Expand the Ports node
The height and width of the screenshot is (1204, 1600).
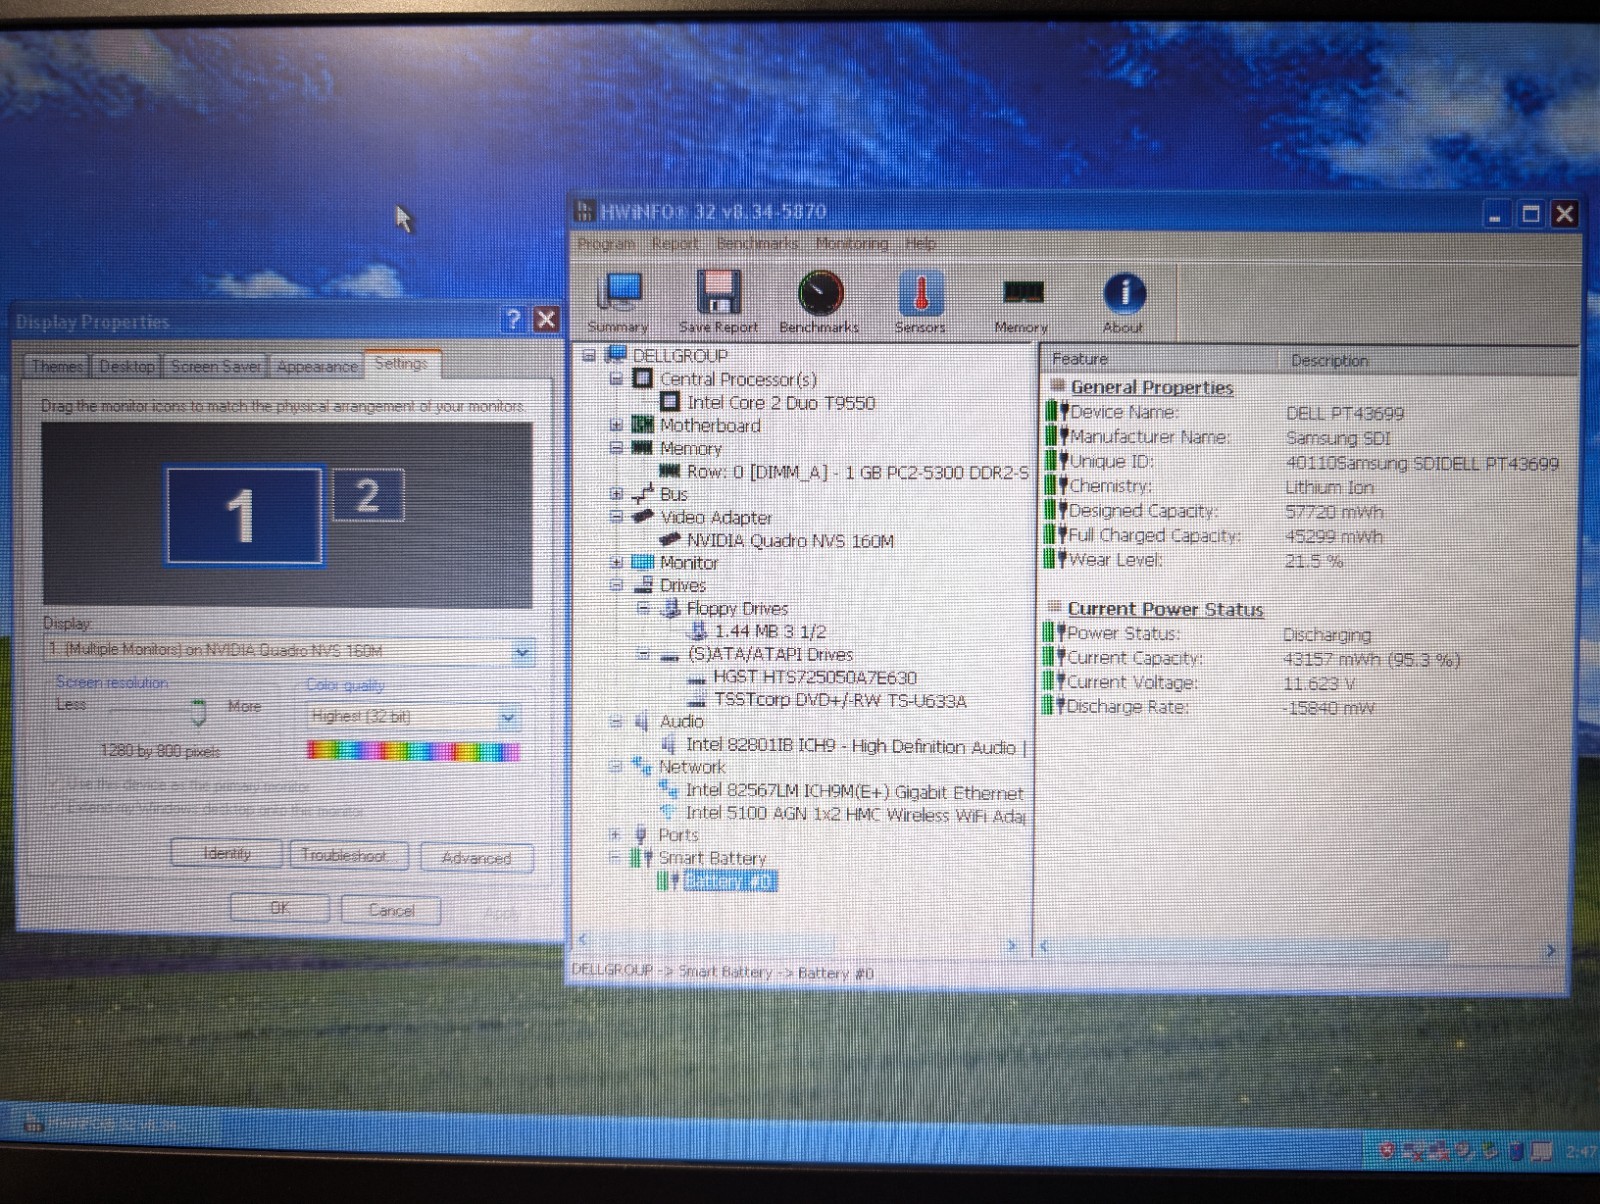[615, 834]
